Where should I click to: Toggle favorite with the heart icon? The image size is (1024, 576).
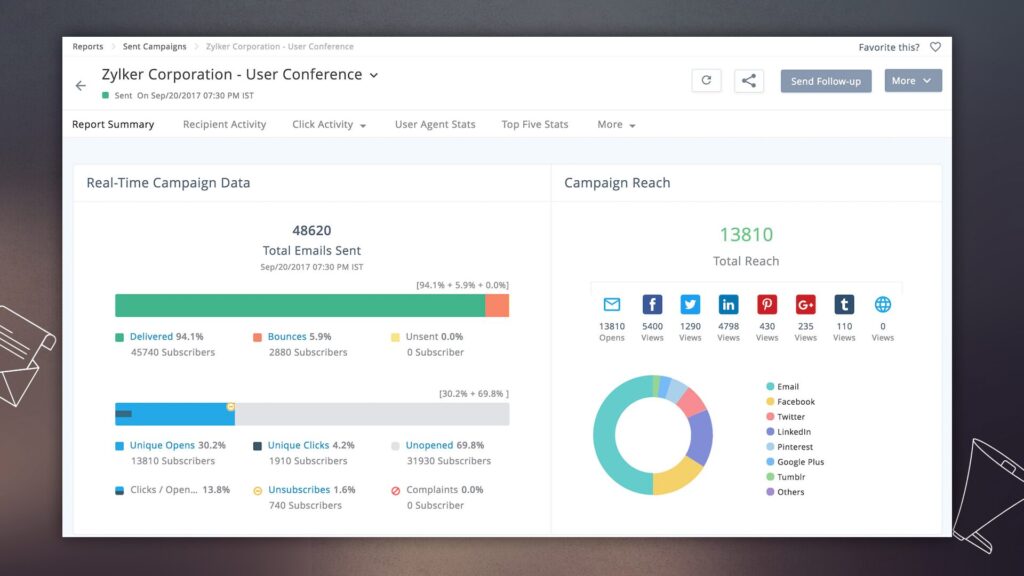click(x=935, y=46)
